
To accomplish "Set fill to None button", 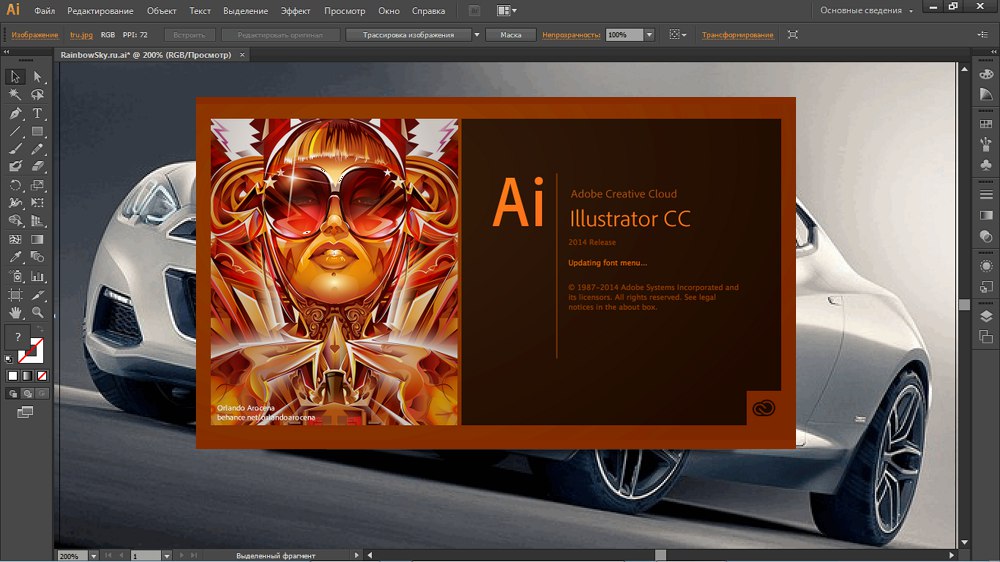I will [x=41, y=376].
